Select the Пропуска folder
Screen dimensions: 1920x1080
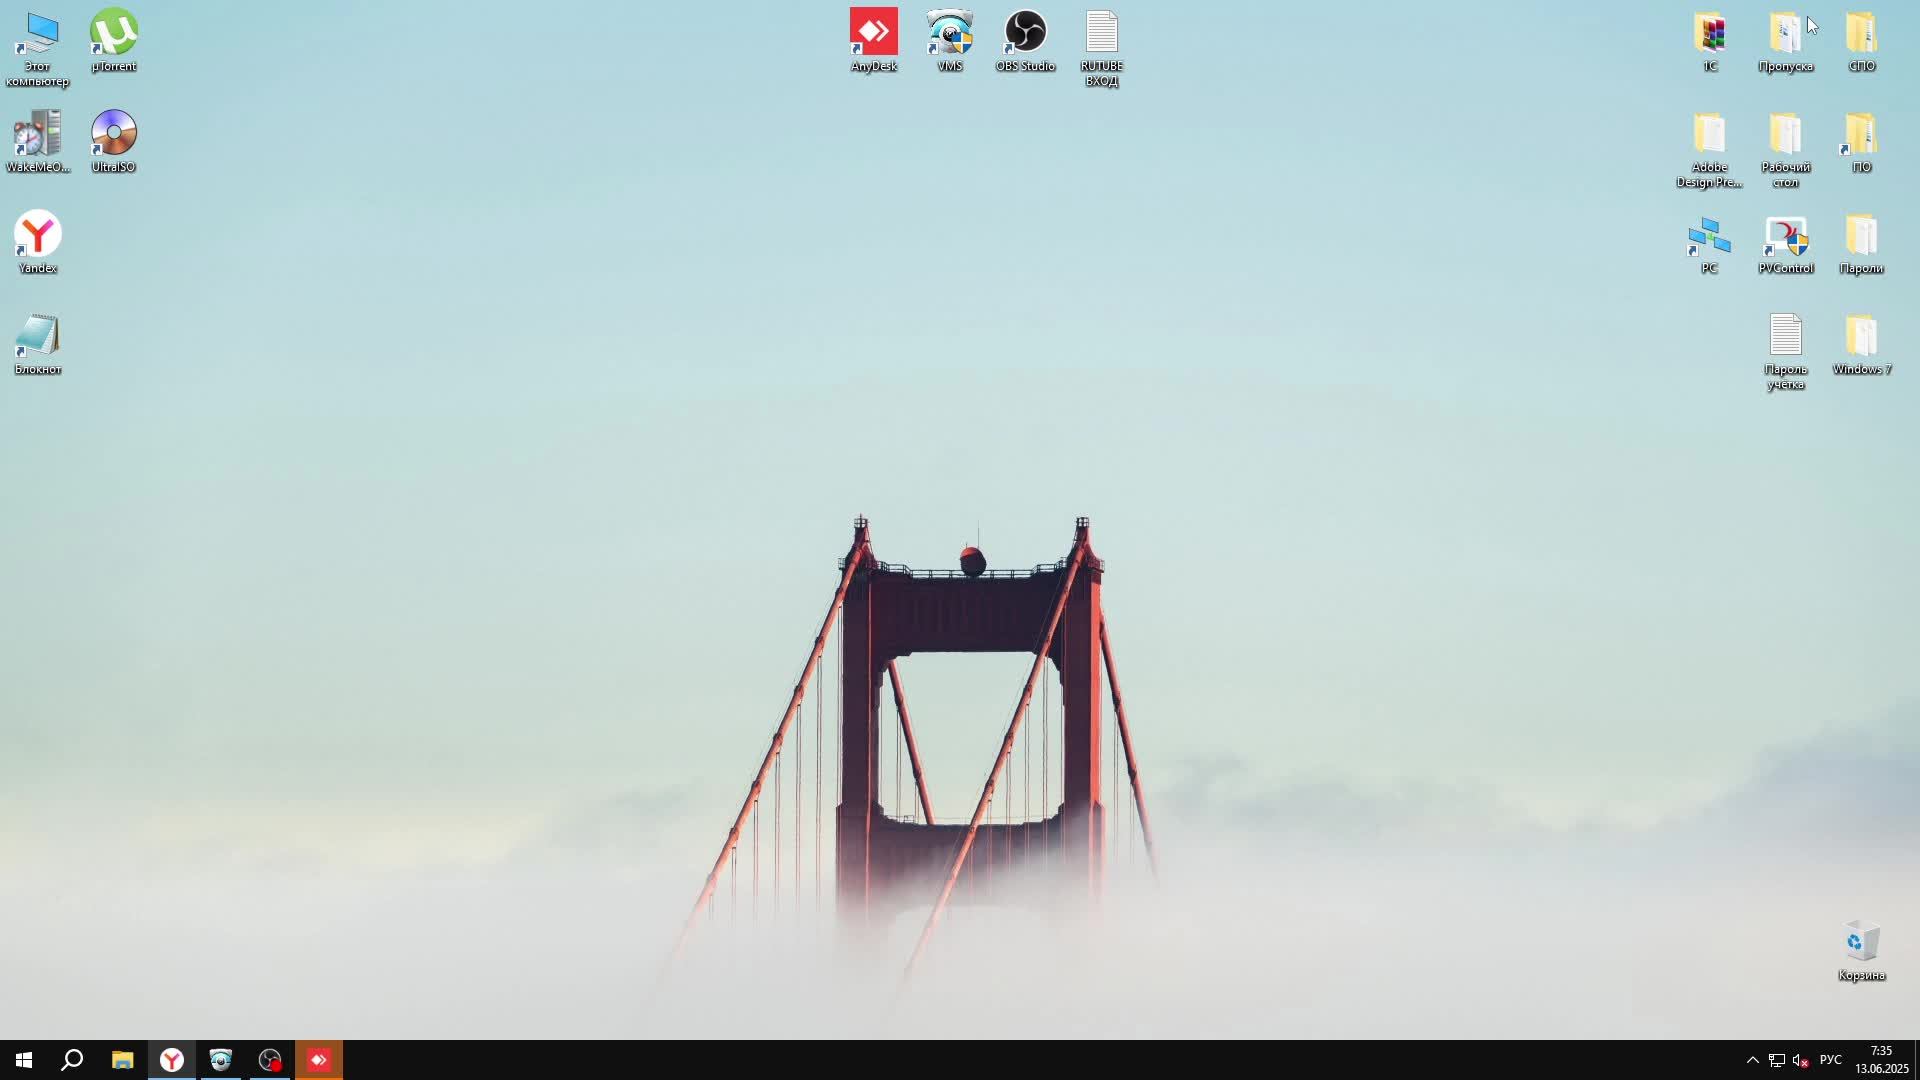pos(1786,41)
